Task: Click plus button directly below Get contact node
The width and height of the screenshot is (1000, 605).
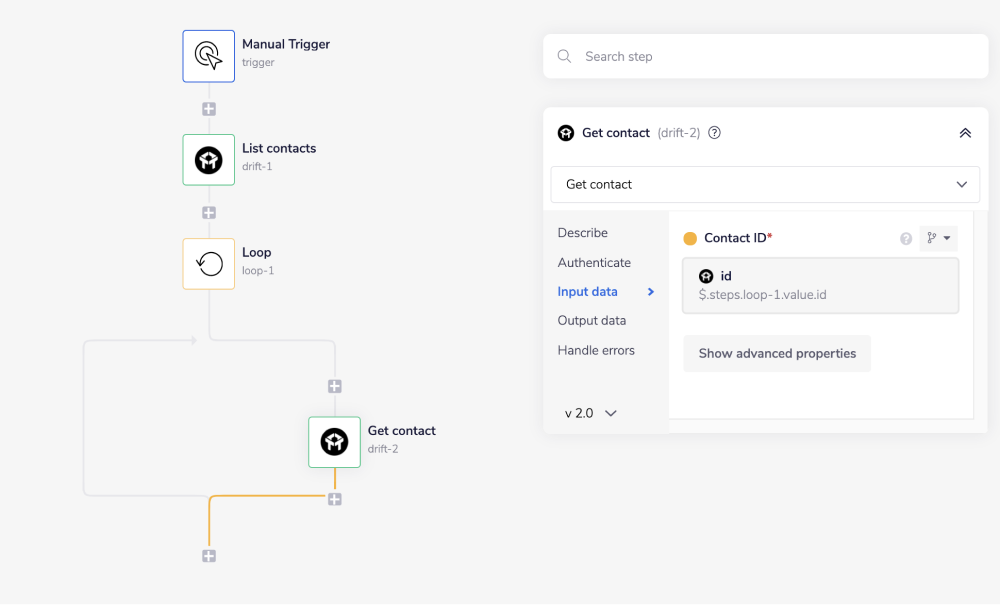Action: click(x=335, y=499)
